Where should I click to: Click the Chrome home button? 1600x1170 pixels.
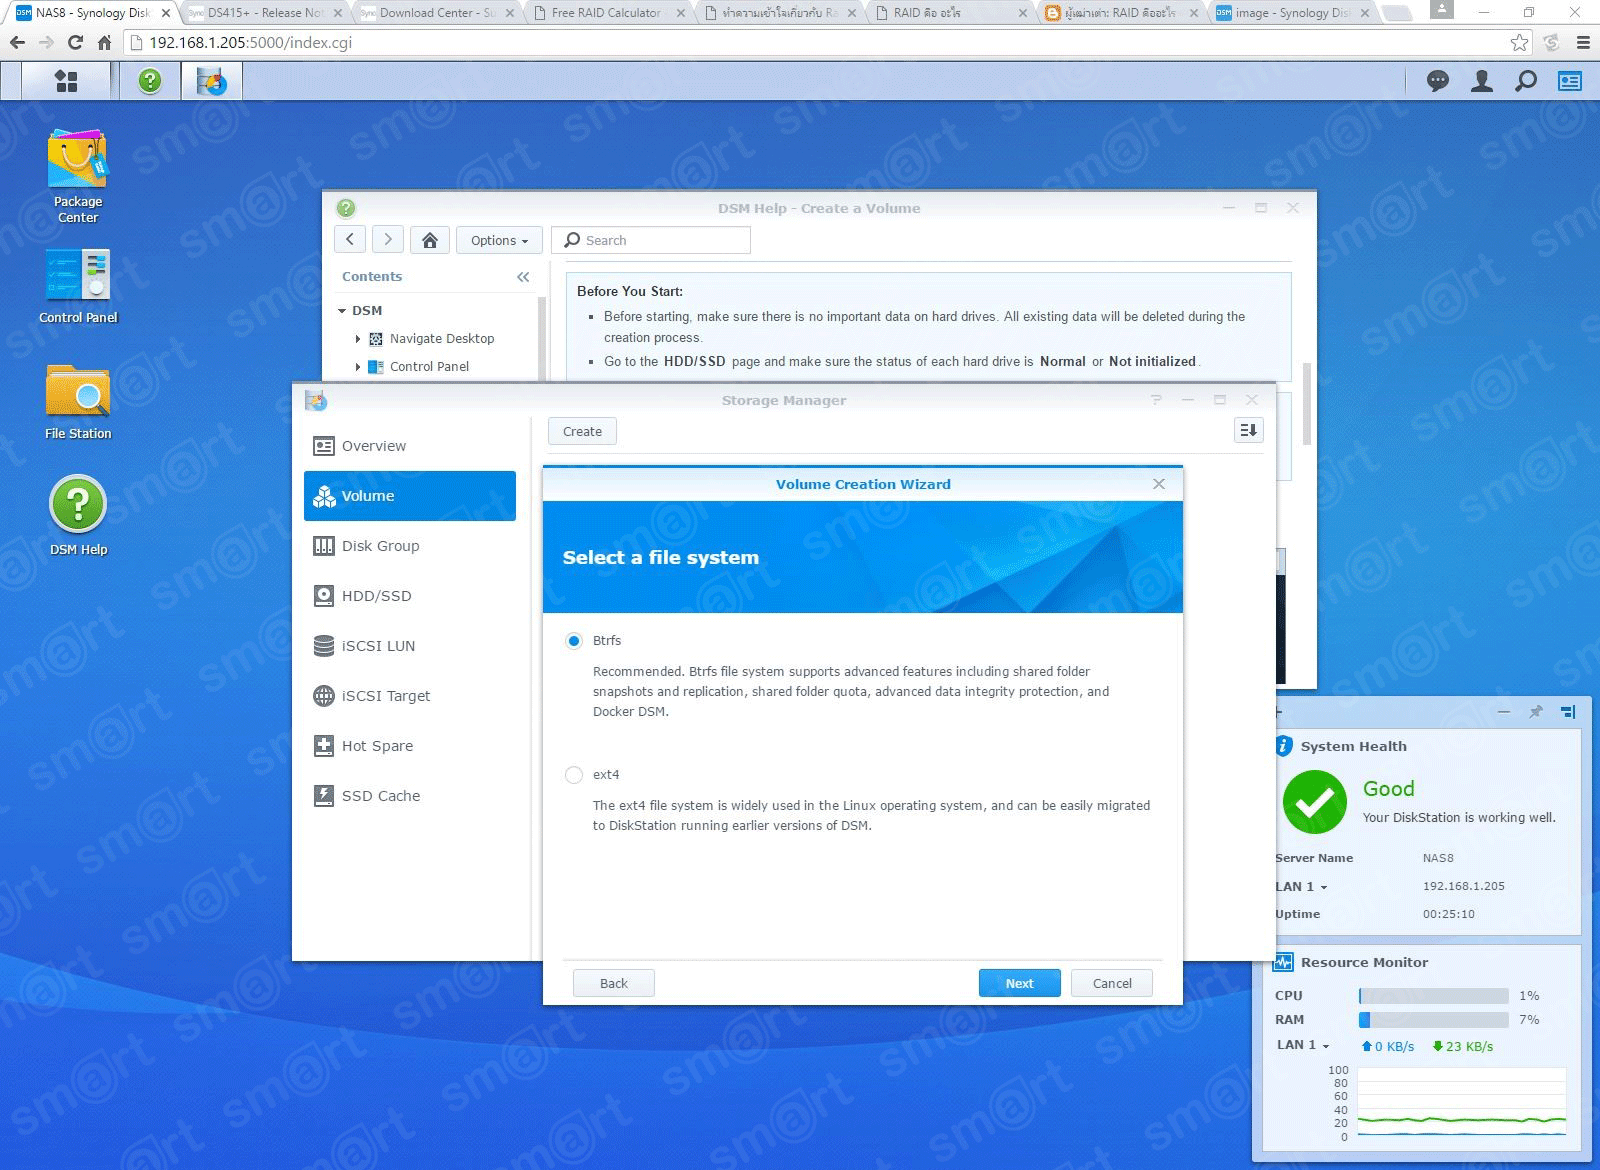tap(104, 43)
